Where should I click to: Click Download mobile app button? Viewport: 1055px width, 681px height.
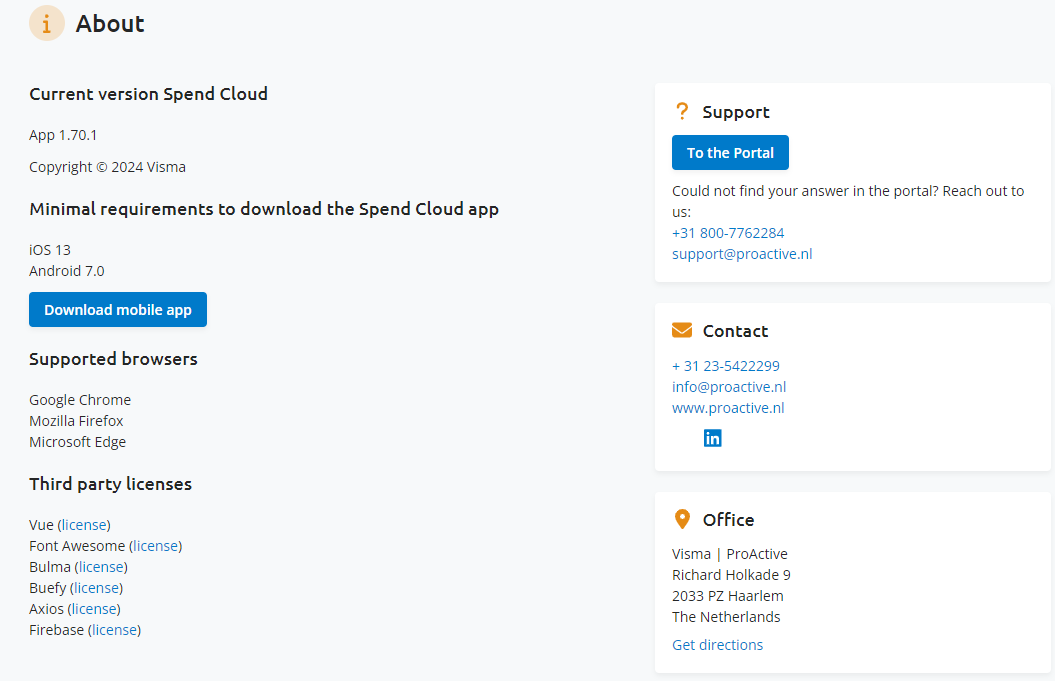(x=118, y=310)
